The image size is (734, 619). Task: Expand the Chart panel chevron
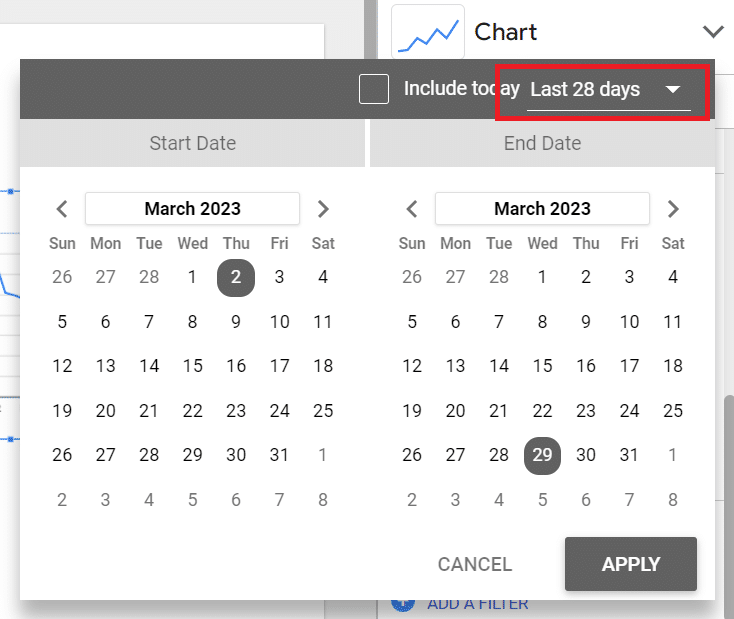(713, 32)
